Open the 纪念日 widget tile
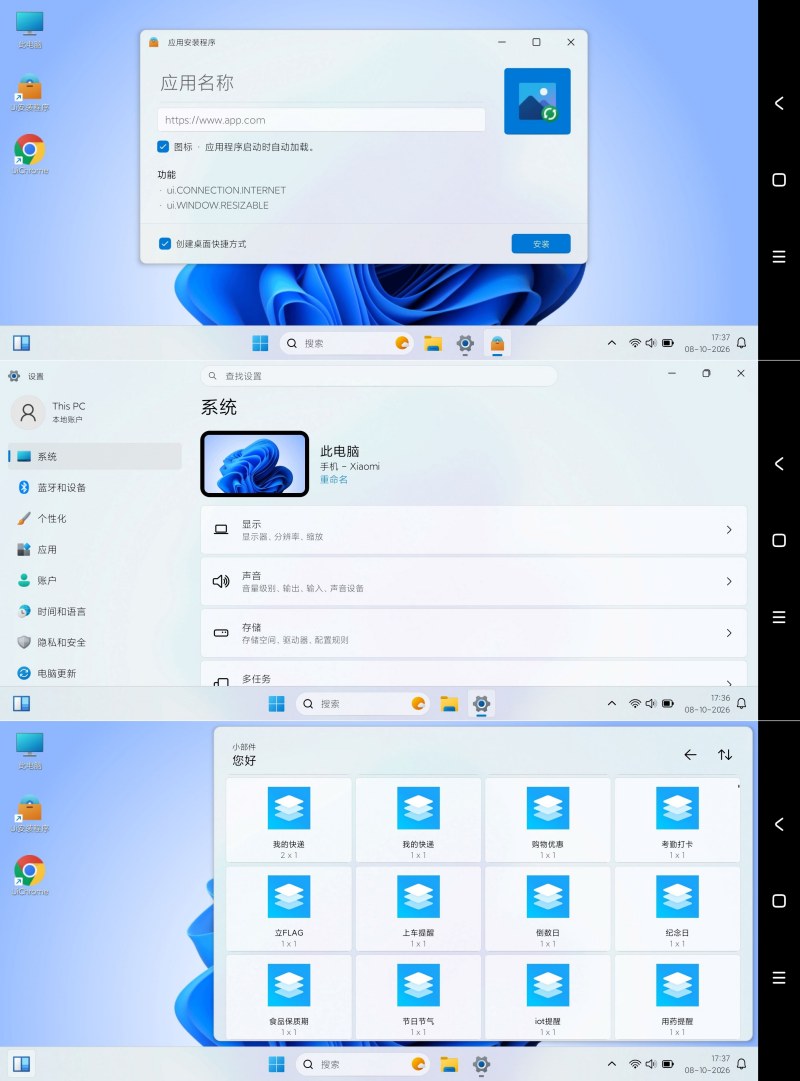 coord(677,909)
